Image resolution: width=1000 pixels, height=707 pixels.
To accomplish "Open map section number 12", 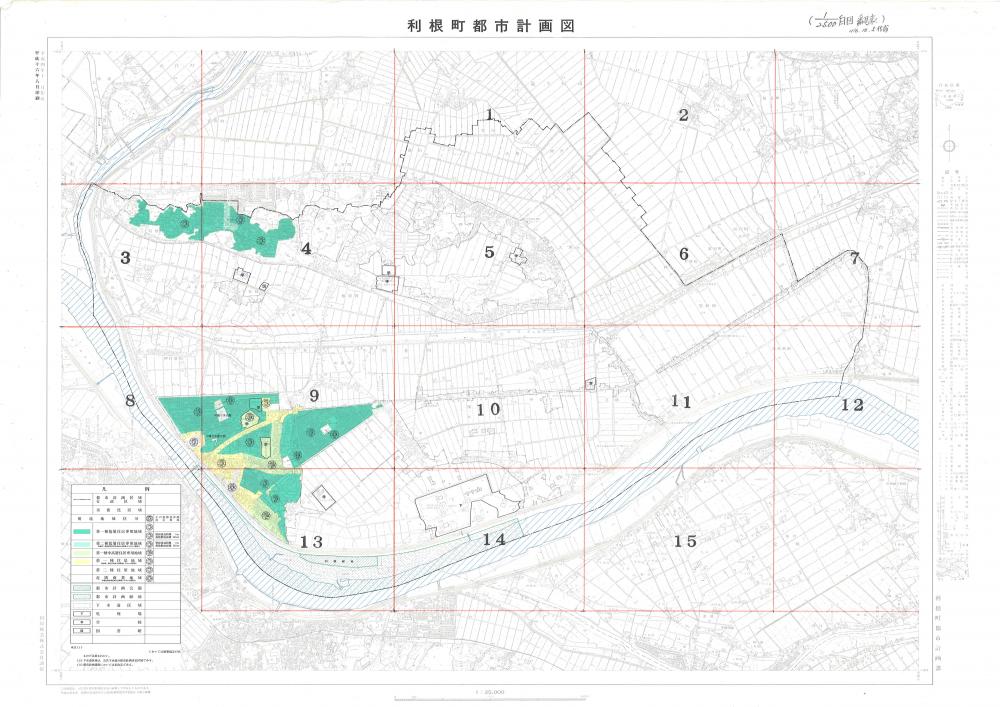I will click(x=853, y=405).
